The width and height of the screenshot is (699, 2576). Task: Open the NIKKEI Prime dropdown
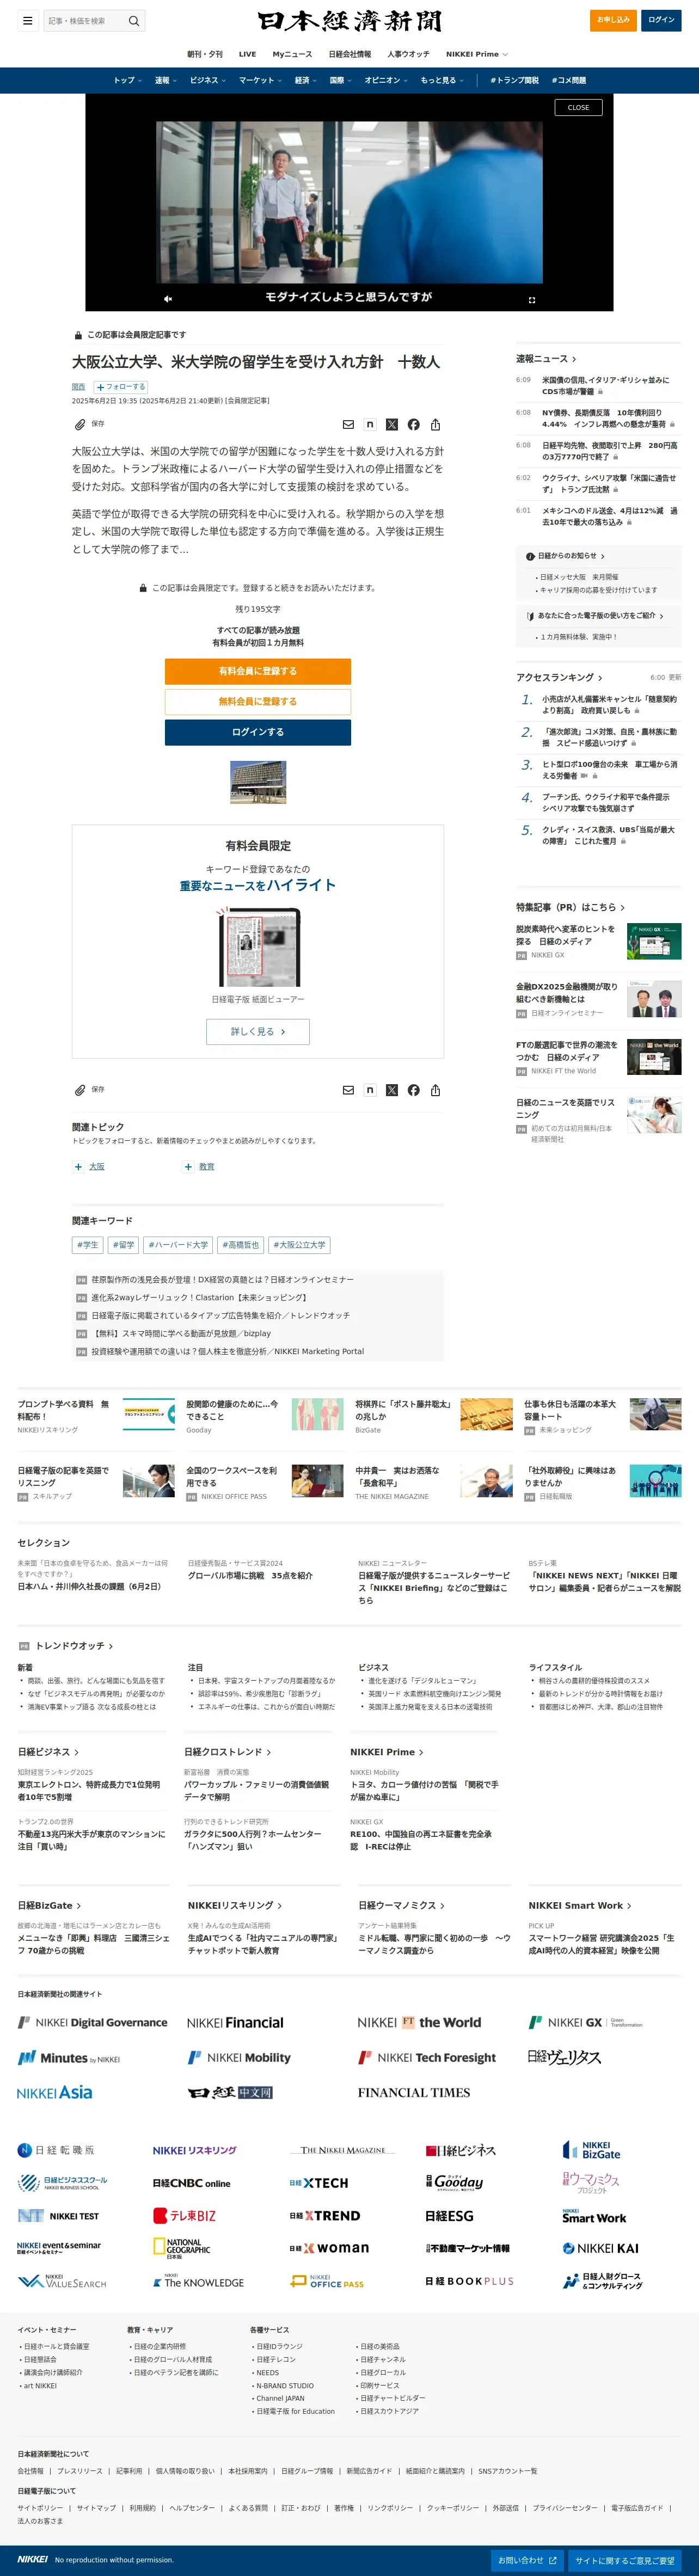coord(476,54)
